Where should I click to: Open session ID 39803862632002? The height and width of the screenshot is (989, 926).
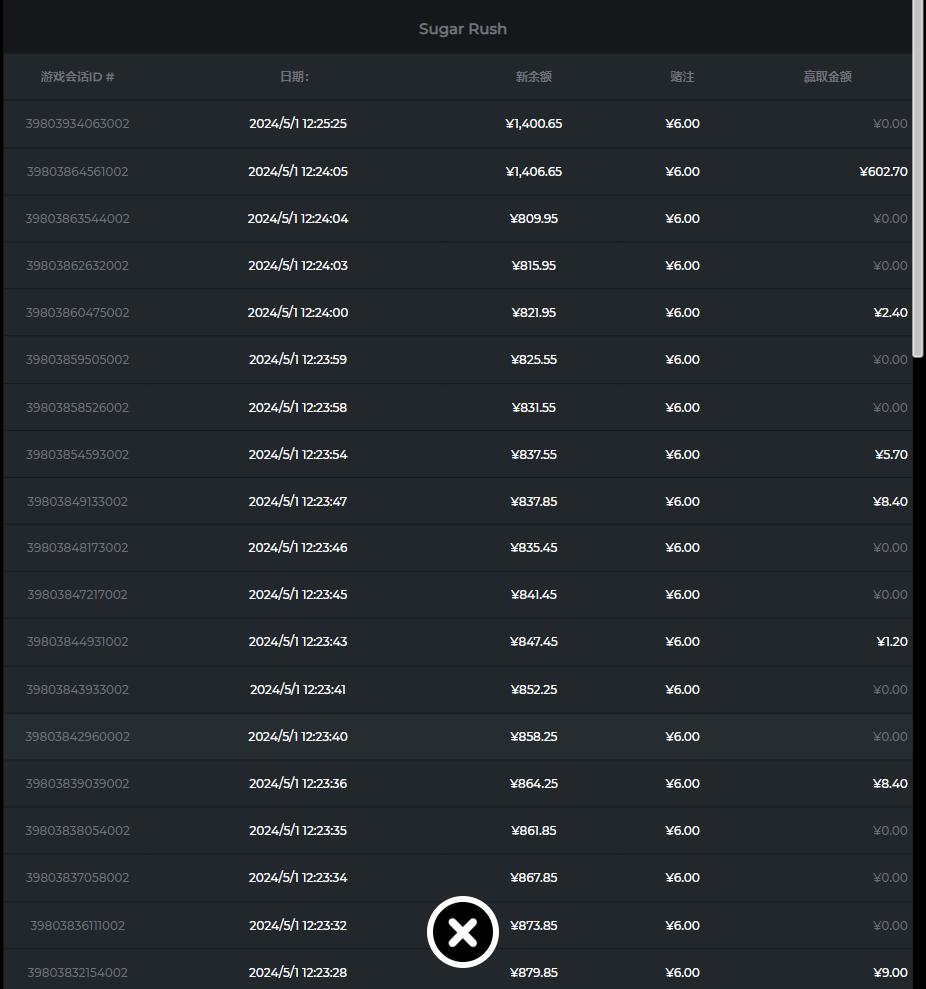coord(78,266)
